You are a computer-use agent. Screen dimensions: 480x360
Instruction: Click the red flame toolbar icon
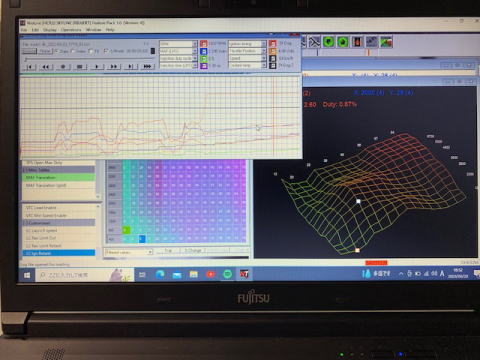(357, 42)
